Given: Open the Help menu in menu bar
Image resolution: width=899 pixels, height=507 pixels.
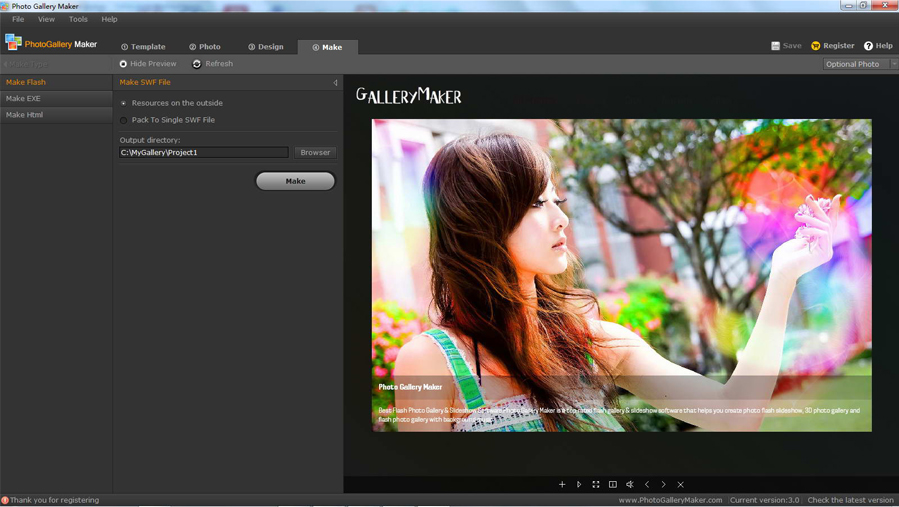Looking at the screenshot, I should click(x=109, y=19).
